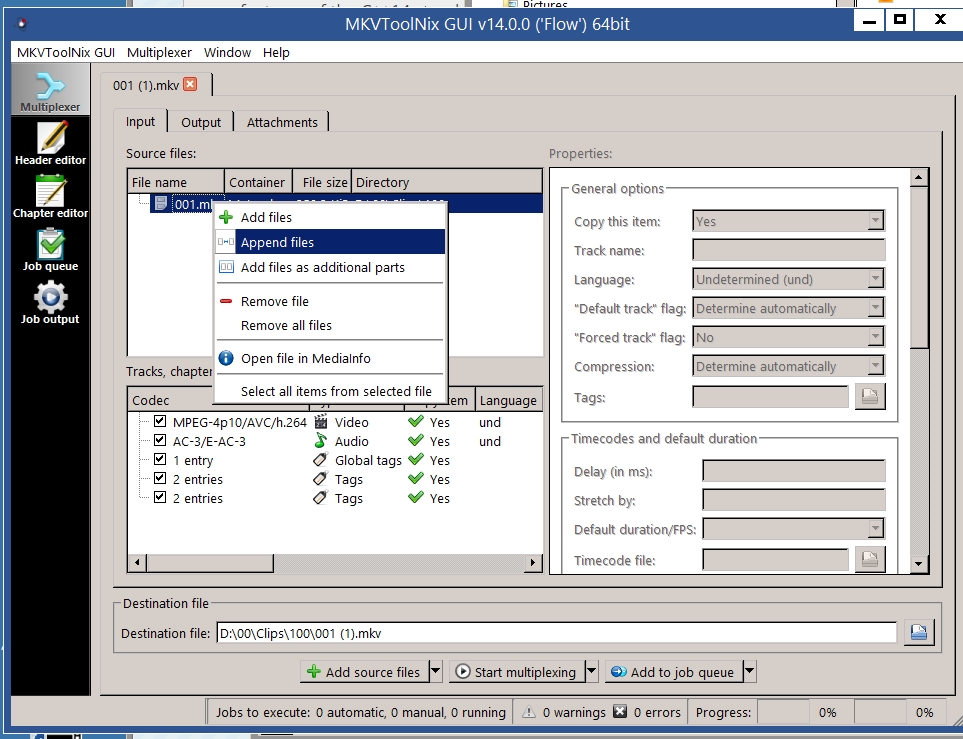Switch to the Attachments tab

click(282, 122)
